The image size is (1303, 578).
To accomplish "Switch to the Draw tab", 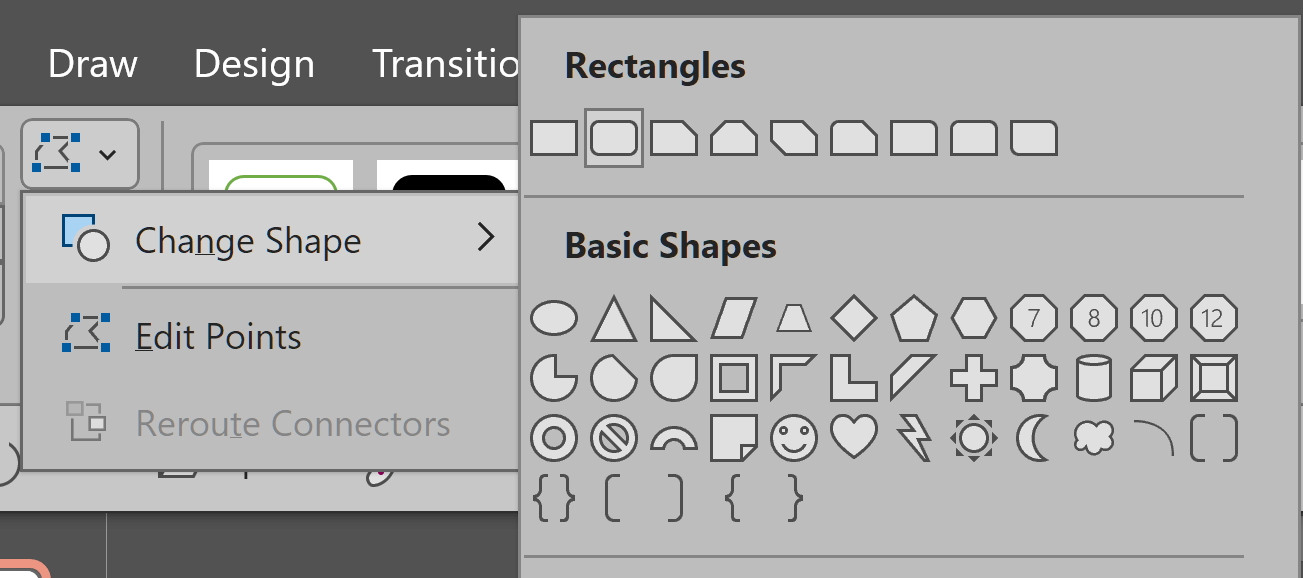I will [92, 64].
